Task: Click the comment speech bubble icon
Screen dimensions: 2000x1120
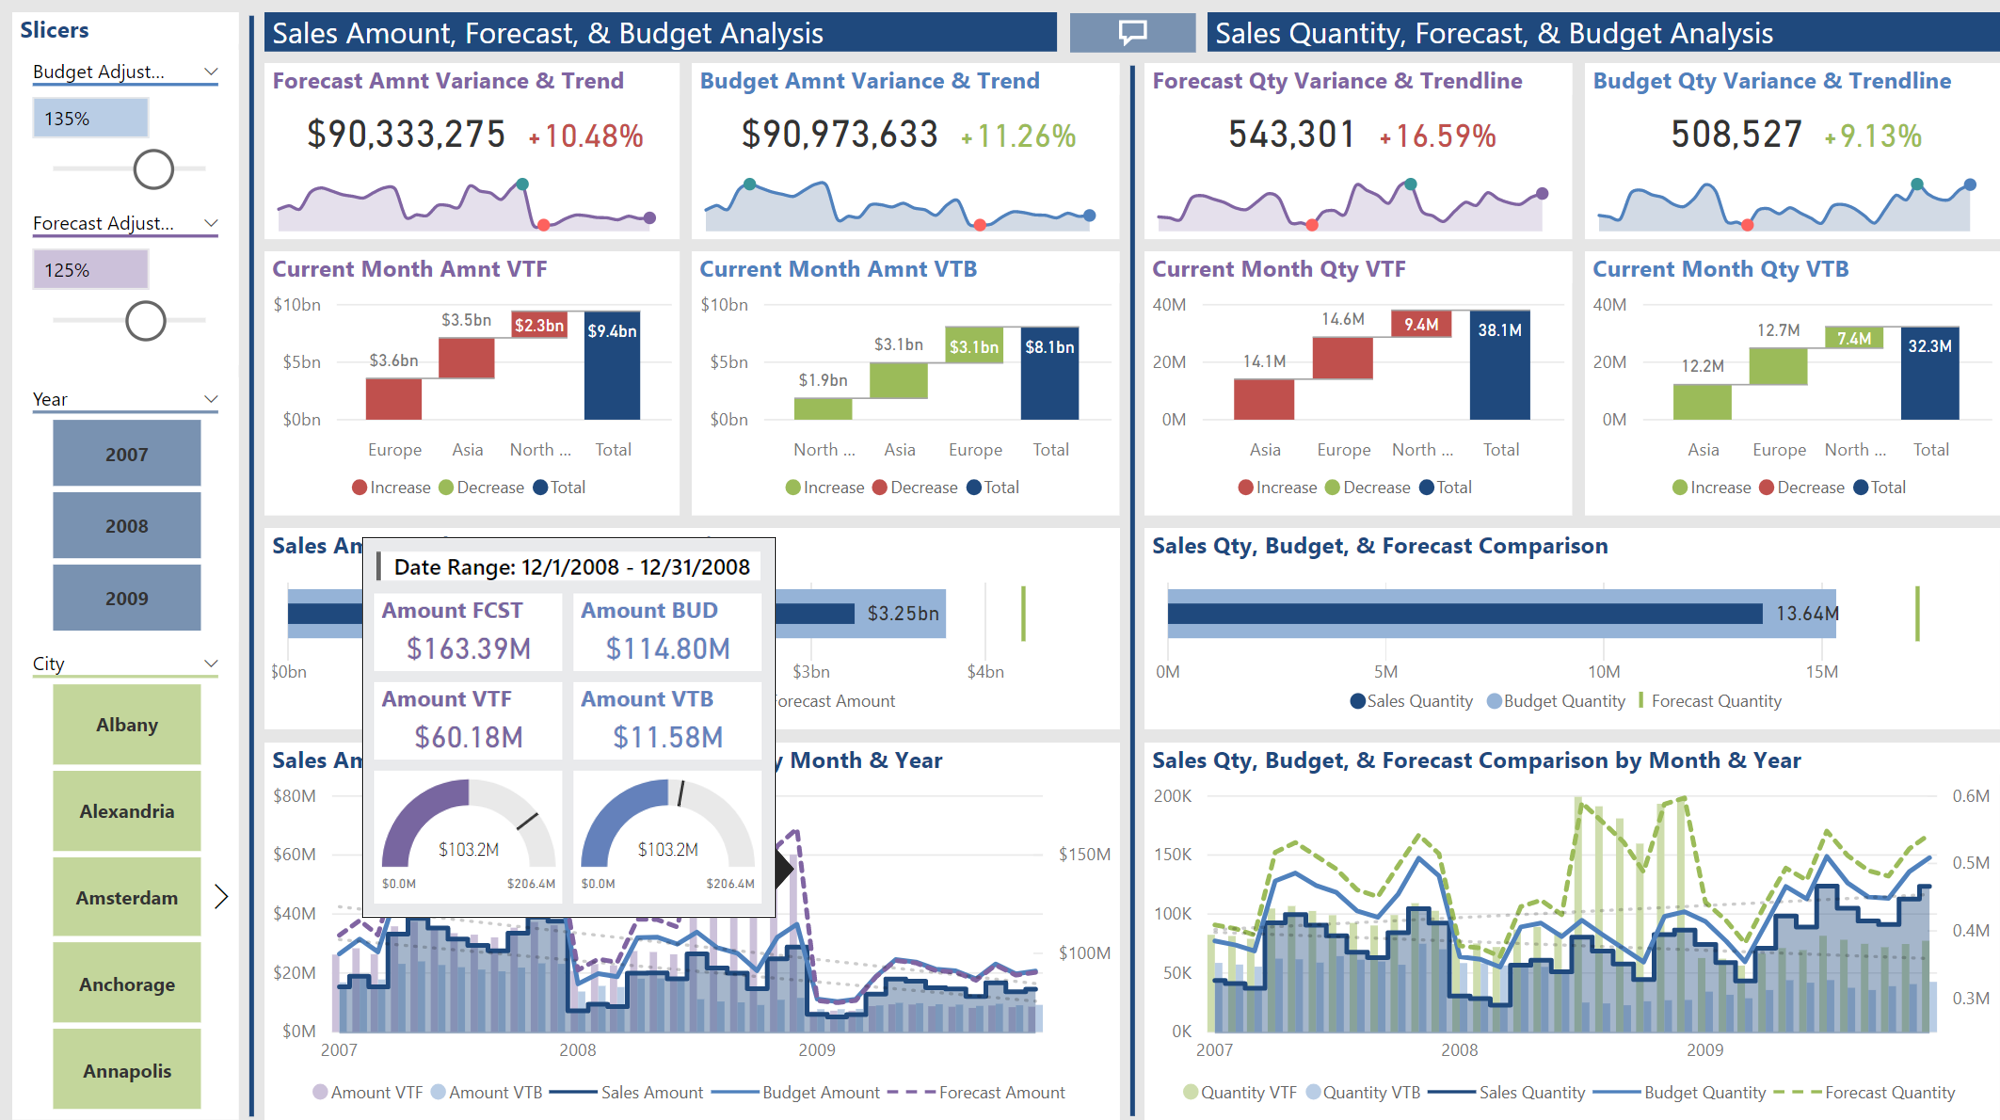Action: point(1131,31)
